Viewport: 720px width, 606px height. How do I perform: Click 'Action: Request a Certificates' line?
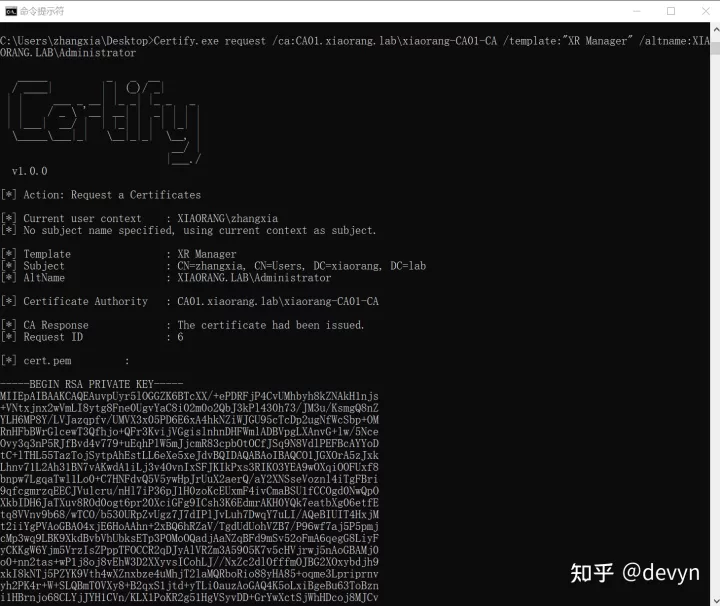point(112,195)
